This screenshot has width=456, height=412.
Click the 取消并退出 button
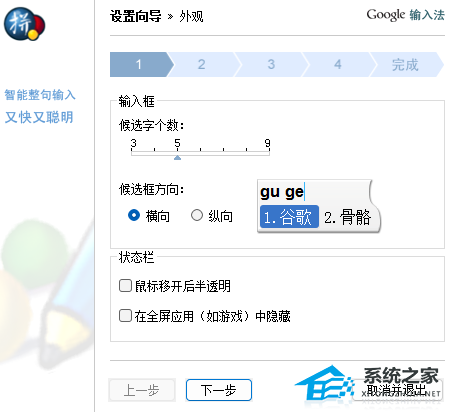[397, 390]
